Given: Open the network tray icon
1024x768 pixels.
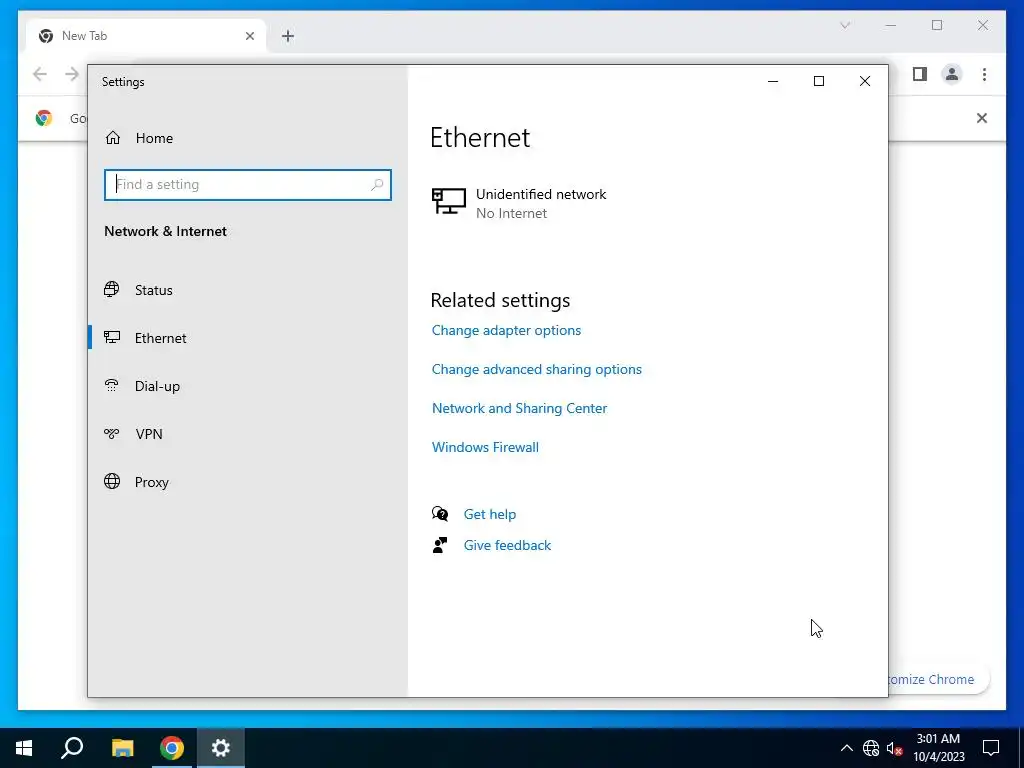Looking at the screenshot, I should (x=871, y=748).
